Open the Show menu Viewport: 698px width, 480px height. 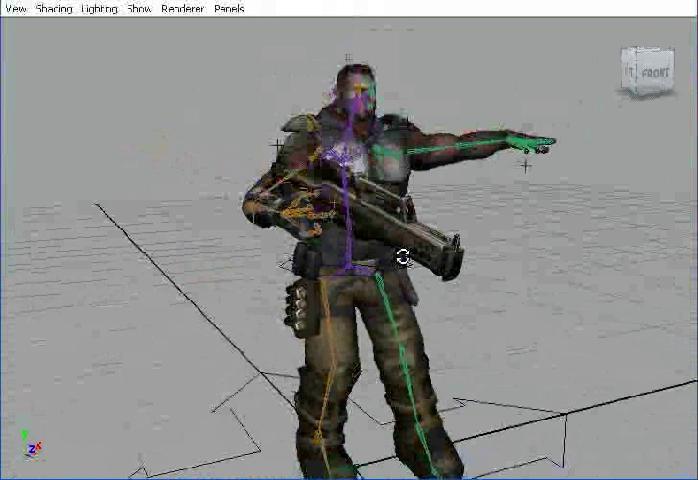139,8
